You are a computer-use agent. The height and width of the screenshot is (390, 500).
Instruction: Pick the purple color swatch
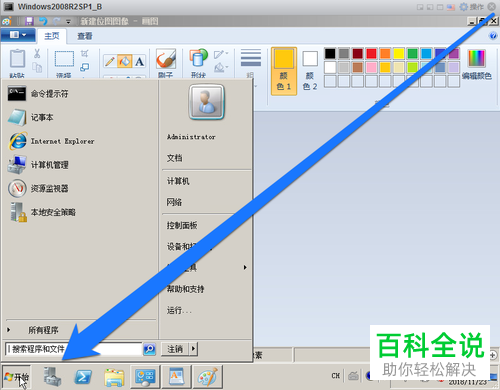[x=454, y=53]
